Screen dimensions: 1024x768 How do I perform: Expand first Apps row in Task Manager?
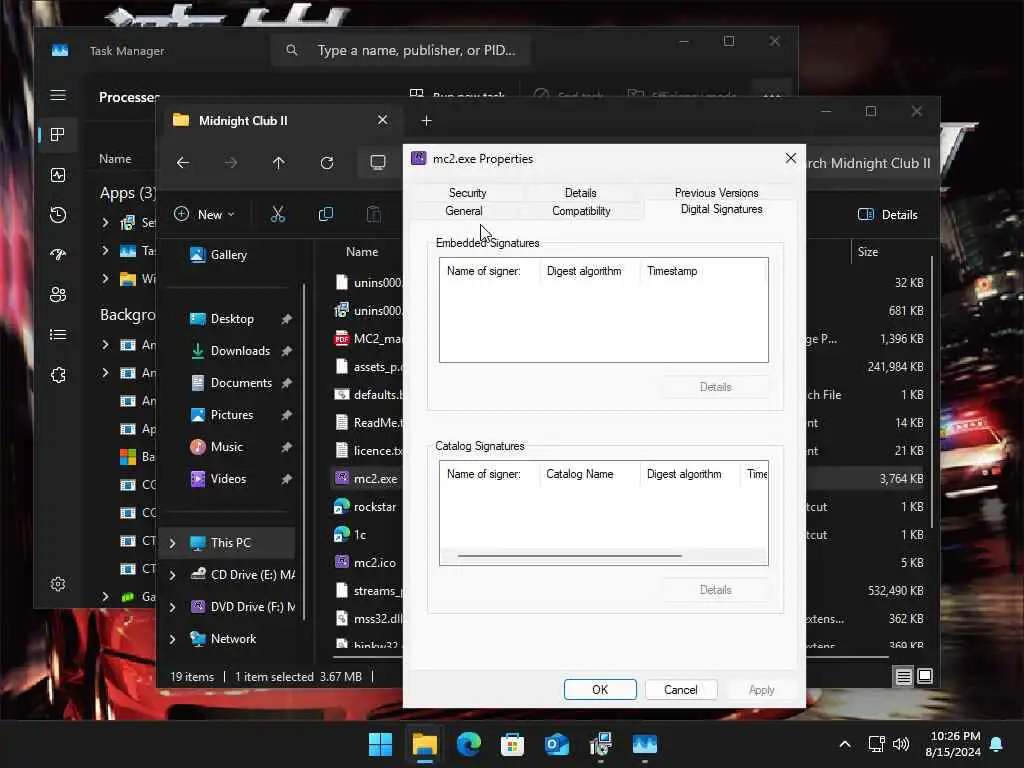(x=105, y=223)
